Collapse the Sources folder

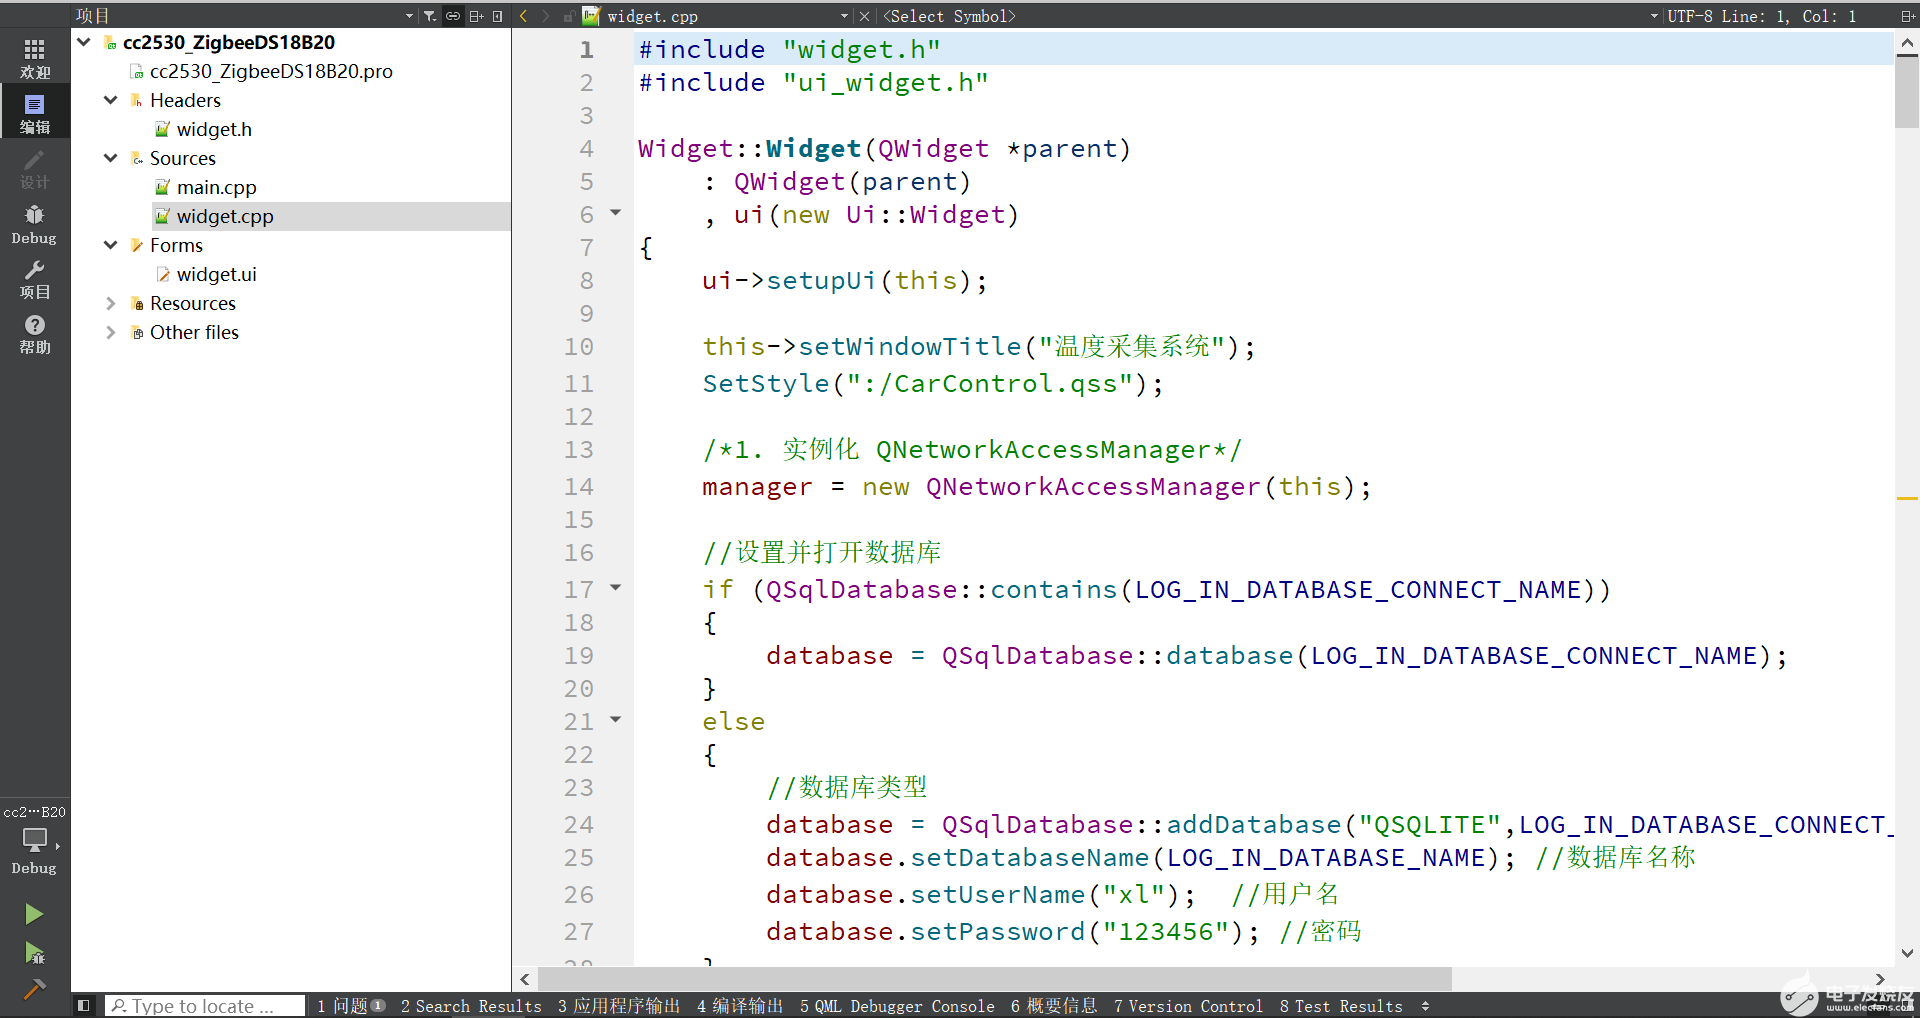coord(111,158)
